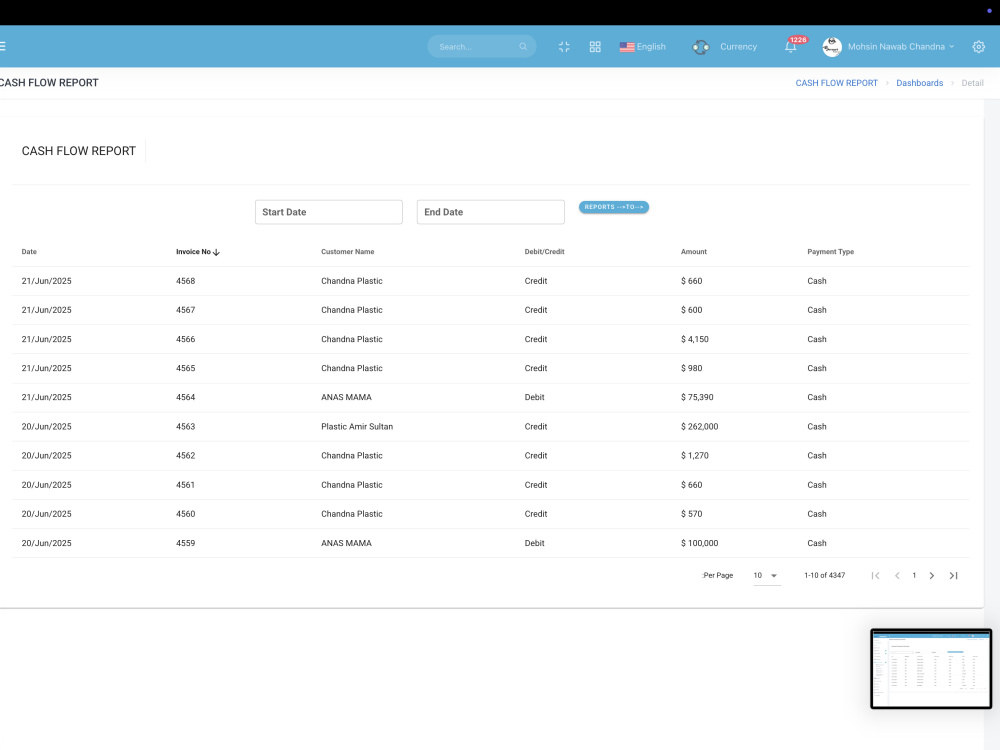Screen dimensions: 1000x750
Task: Focus the top Search box
Action: point(481,47)
